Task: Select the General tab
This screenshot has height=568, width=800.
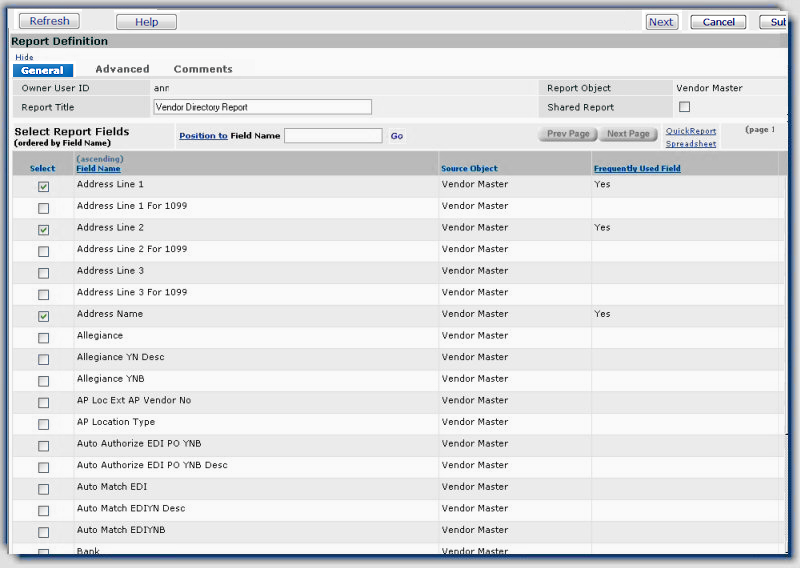Action: pos(42,70)
